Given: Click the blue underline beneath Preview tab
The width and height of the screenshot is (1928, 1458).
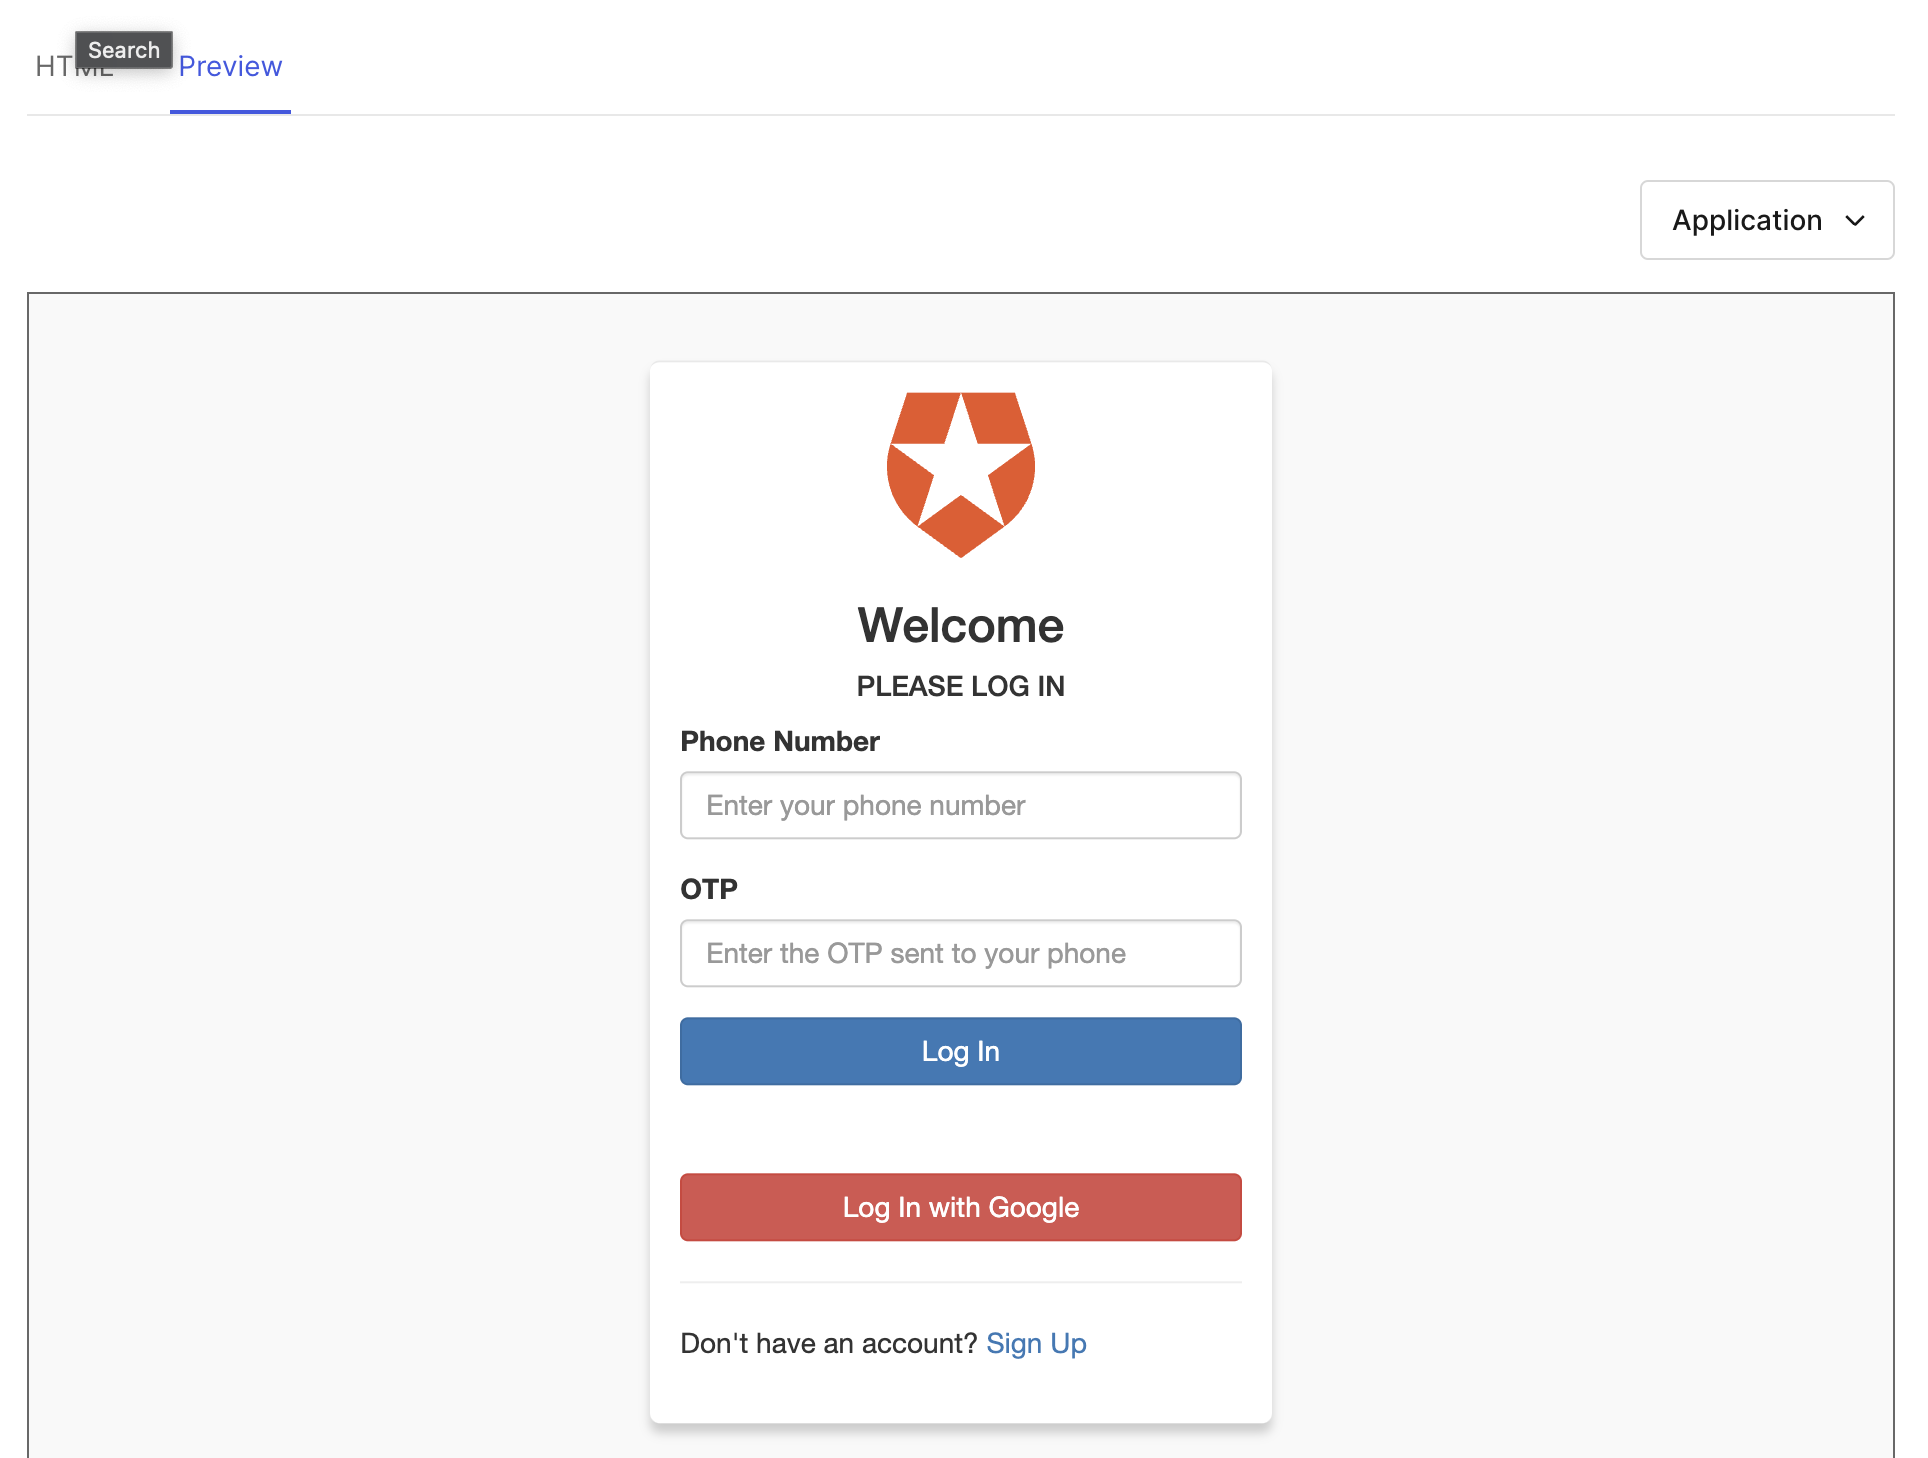Looking at the screenshot, I should pos(230,112).
